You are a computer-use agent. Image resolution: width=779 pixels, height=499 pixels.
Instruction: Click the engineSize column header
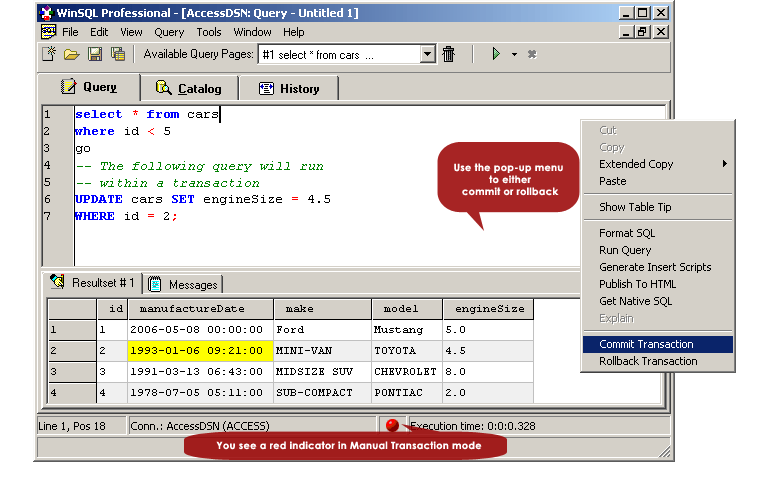488,309
